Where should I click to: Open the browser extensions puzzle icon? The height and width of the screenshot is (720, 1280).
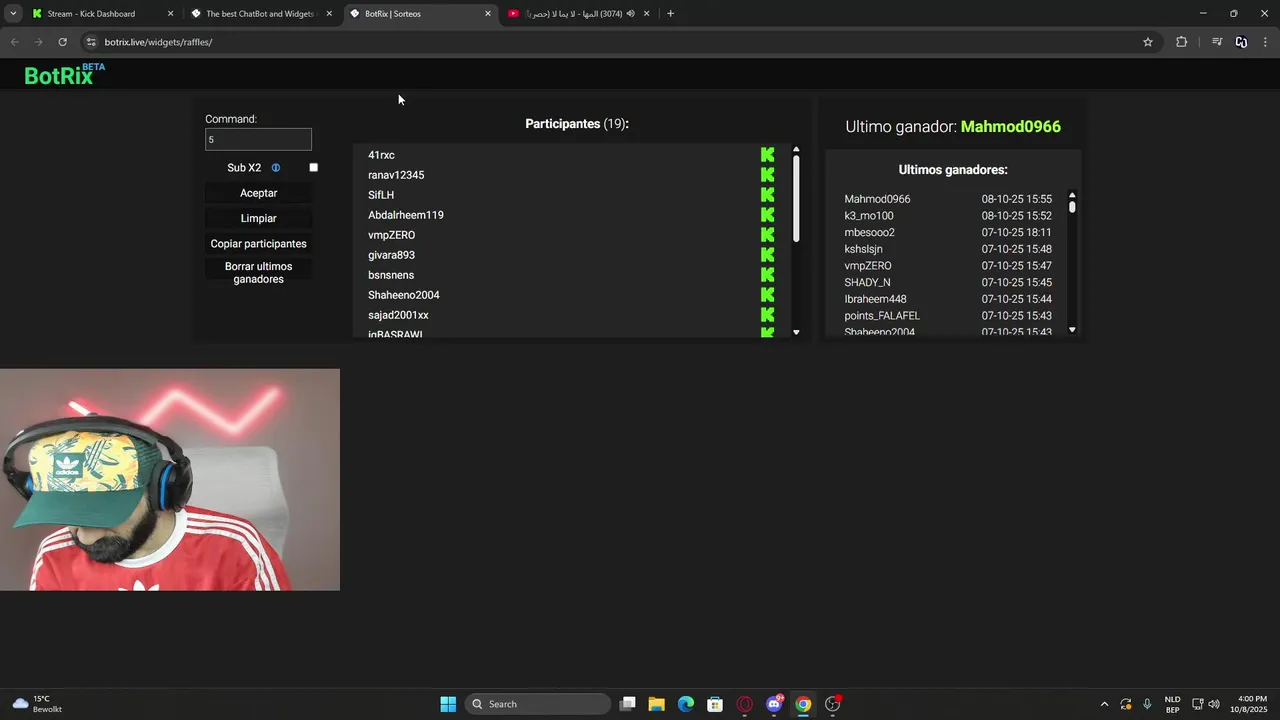coord(1181,42)
